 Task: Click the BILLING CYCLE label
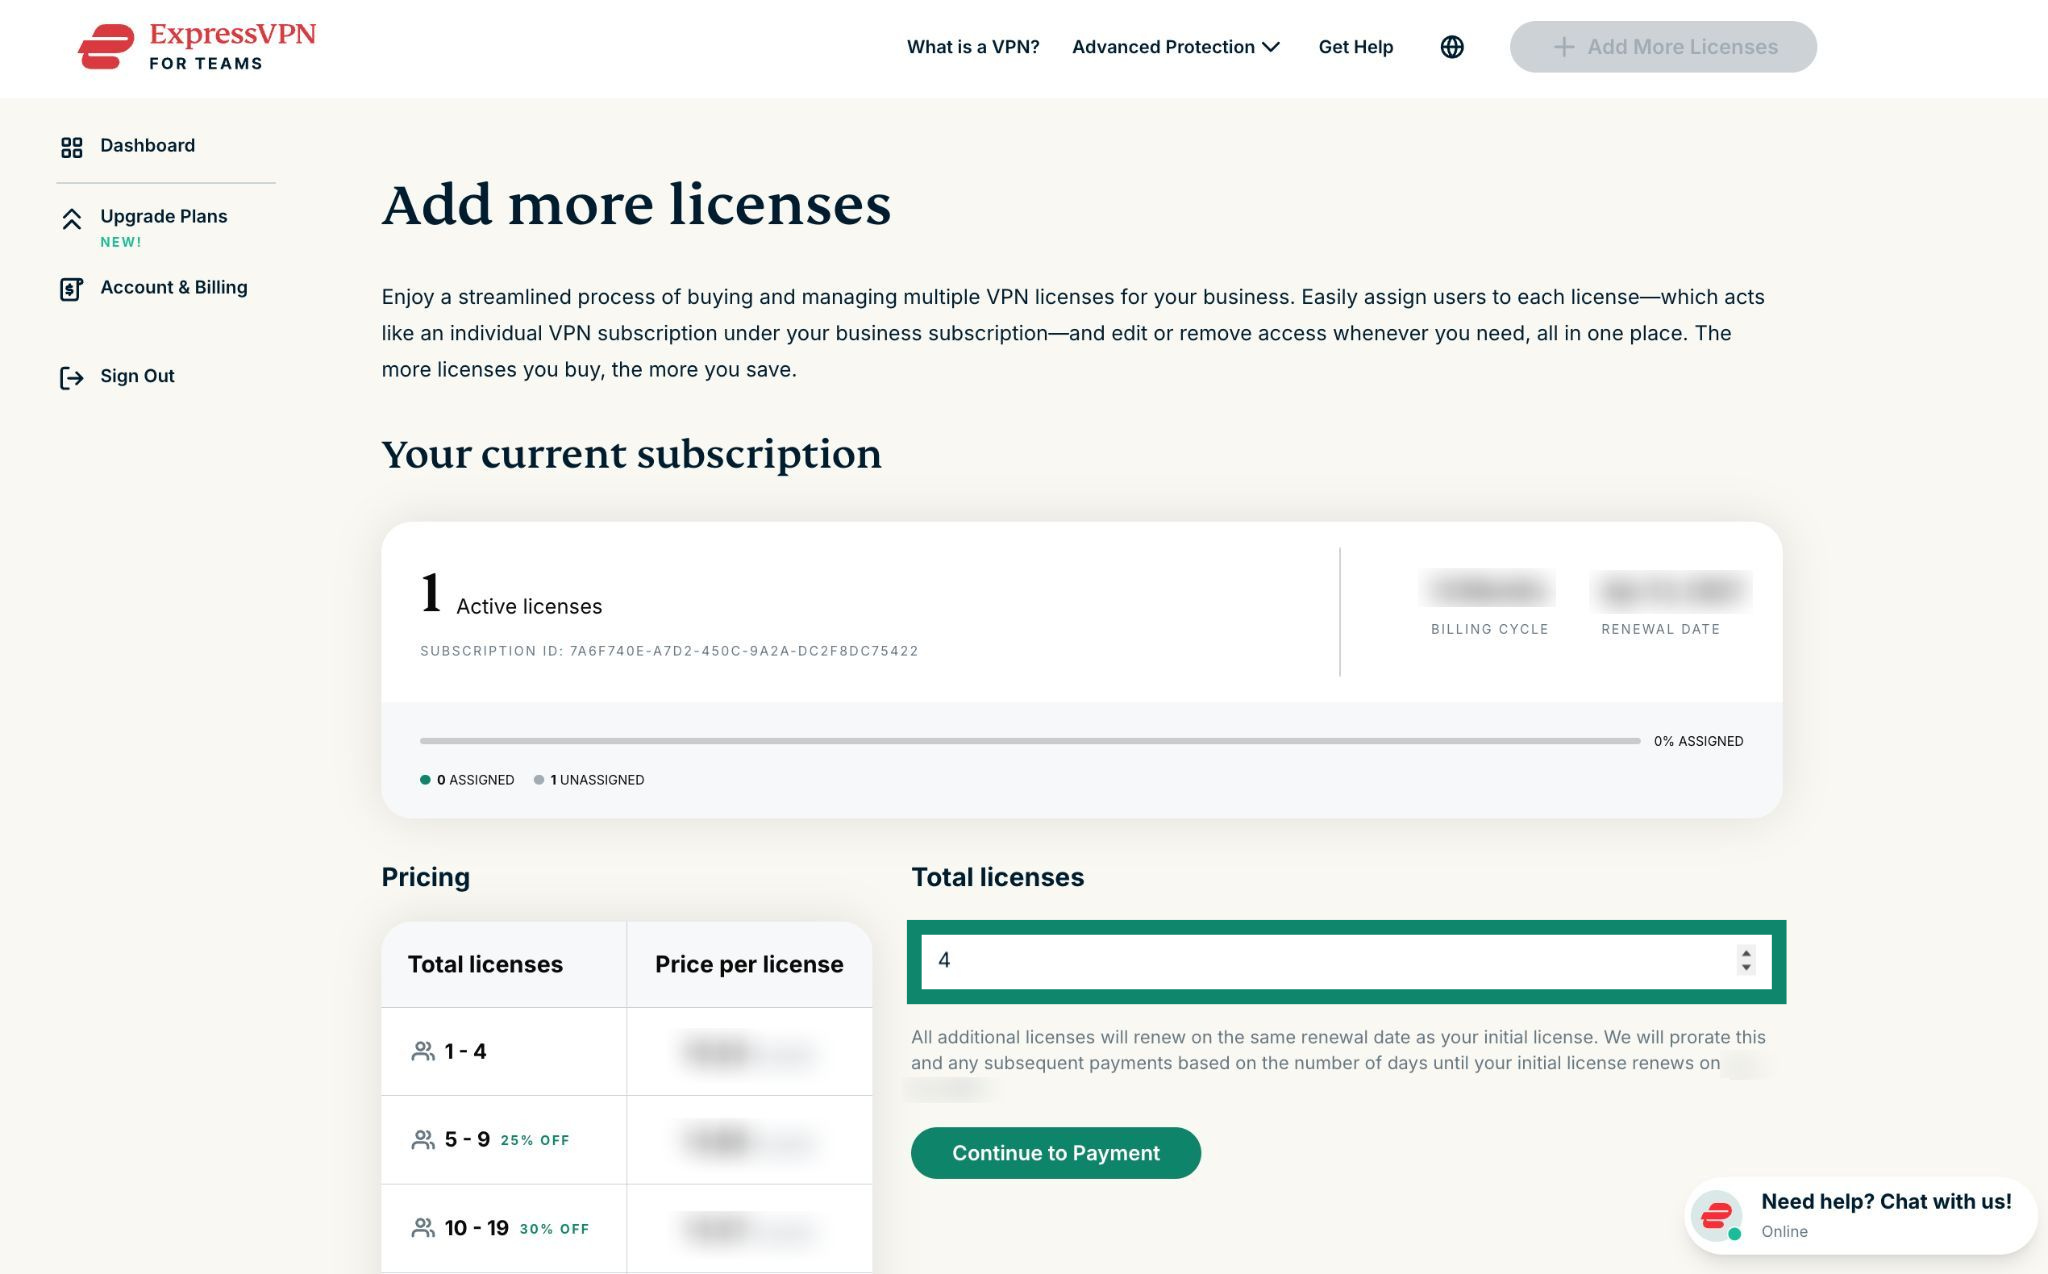pyautogui.click(x=1489, y=629)
